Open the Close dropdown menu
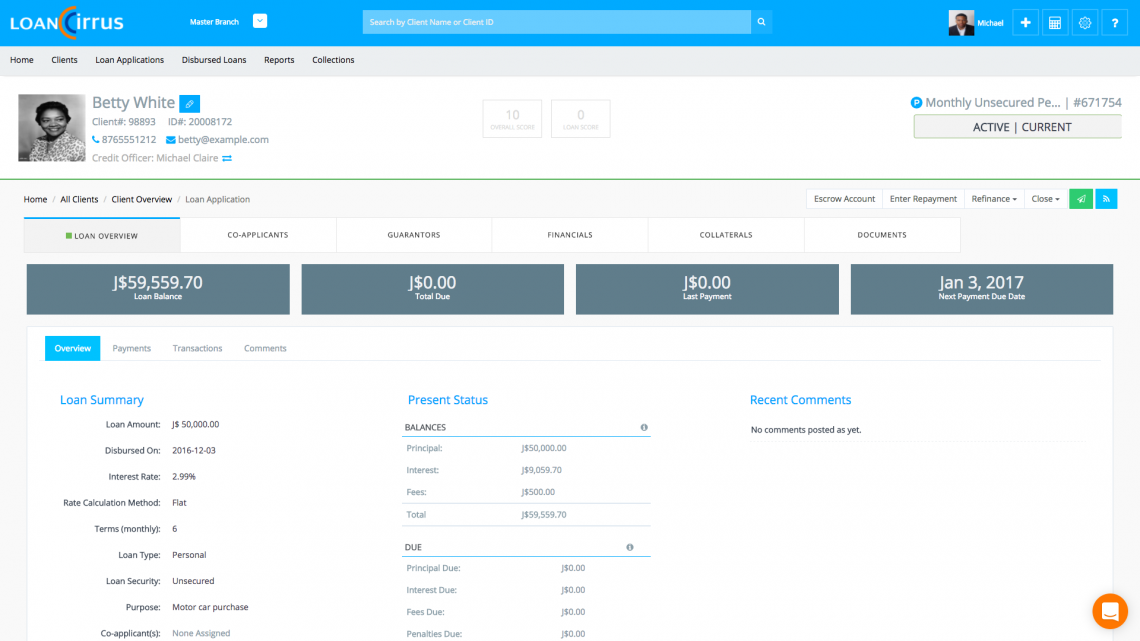Screen dimensions: 1140x641 coord(1045,199)
